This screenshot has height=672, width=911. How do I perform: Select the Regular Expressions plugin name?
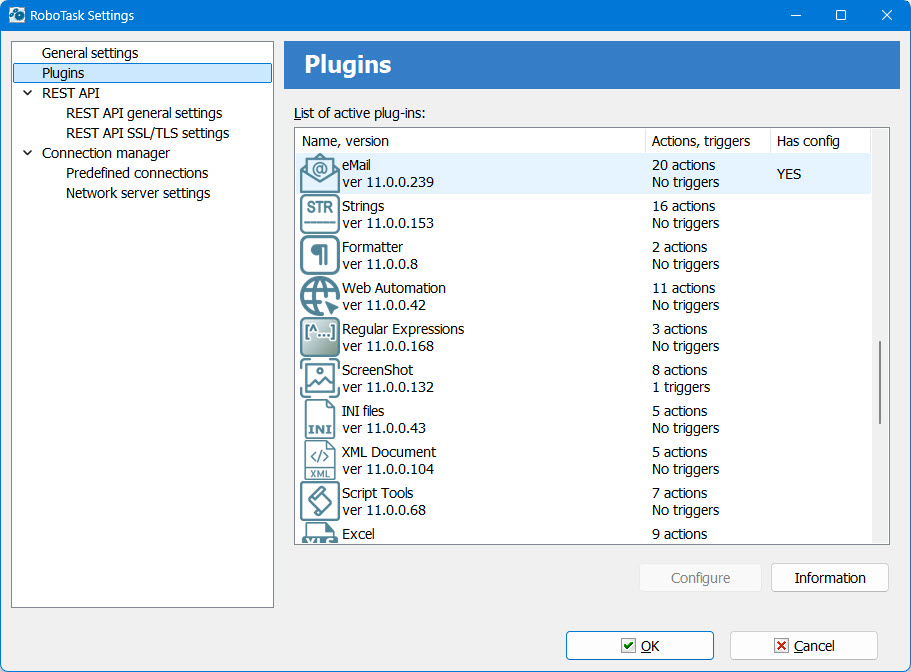(x=403, y=329)
